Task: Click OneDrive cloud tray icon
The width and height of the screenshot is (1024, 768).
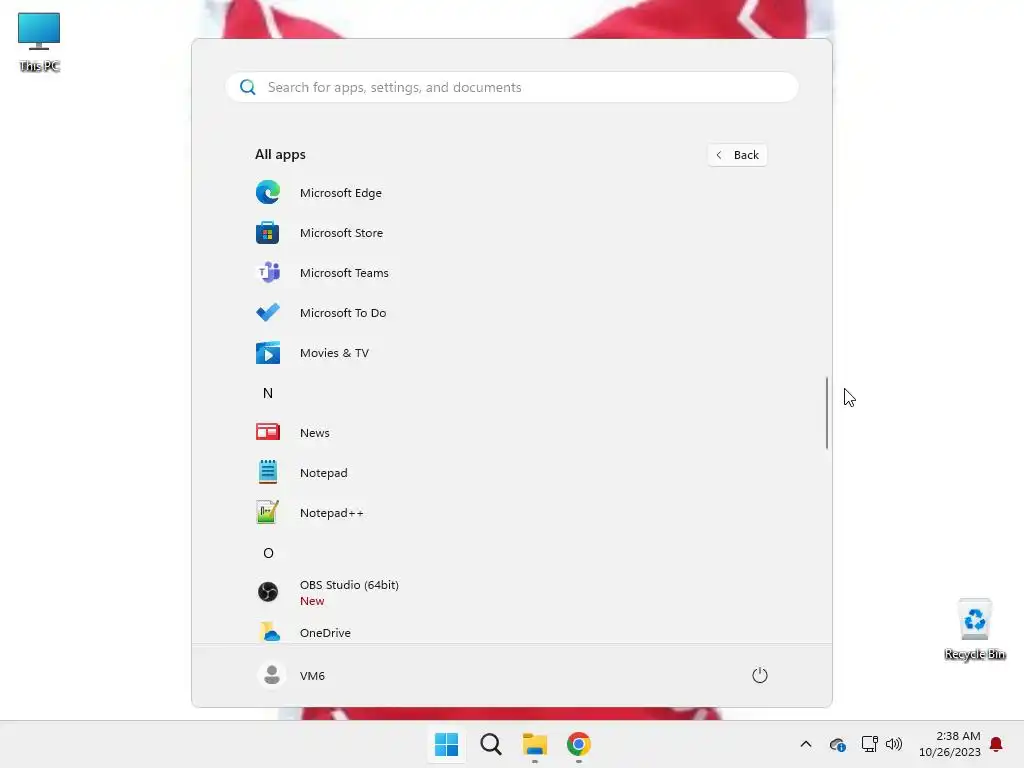Action: pyautogui.click(x=837, y=744)
